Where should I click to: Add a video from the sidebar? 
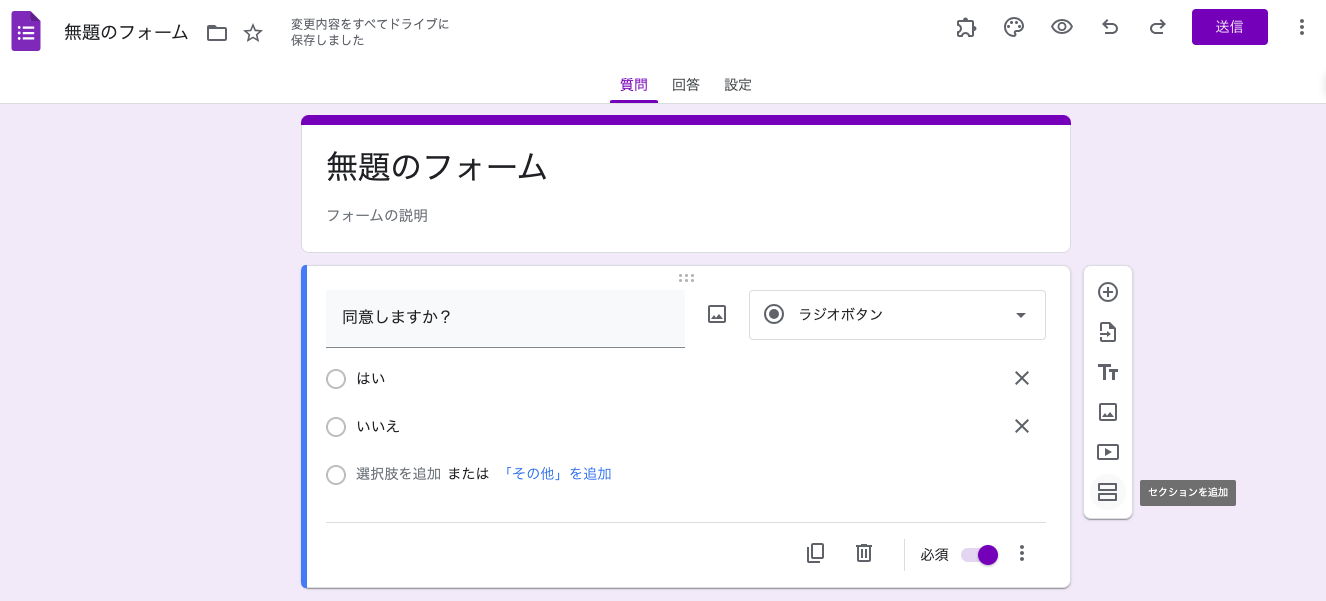point(1107,452)
